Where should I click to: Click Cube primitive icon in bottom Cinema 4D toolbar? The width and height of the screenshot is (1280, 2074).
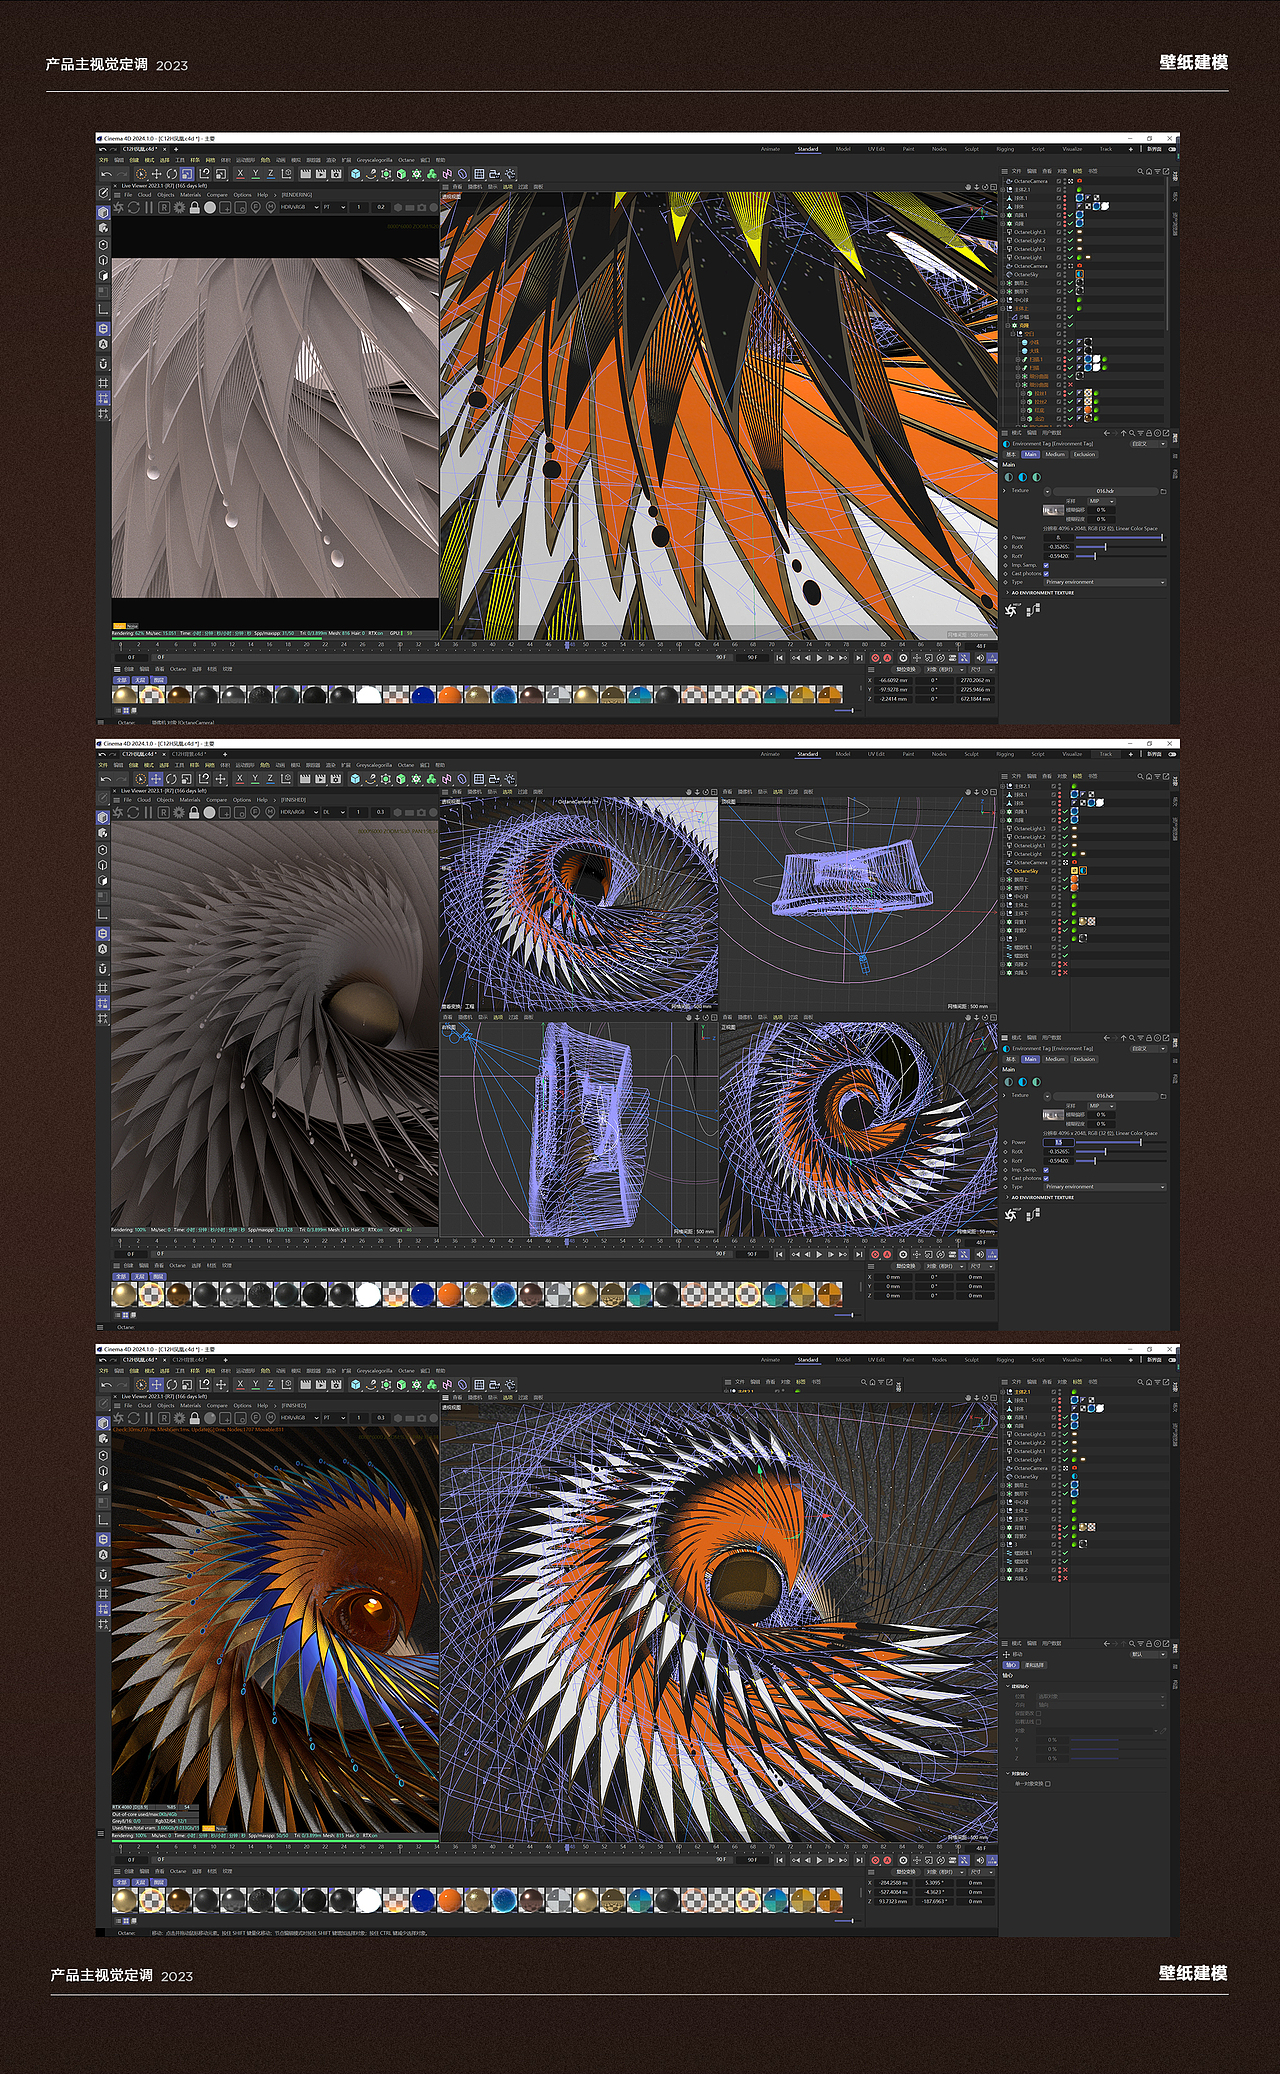pos(356,1385)
